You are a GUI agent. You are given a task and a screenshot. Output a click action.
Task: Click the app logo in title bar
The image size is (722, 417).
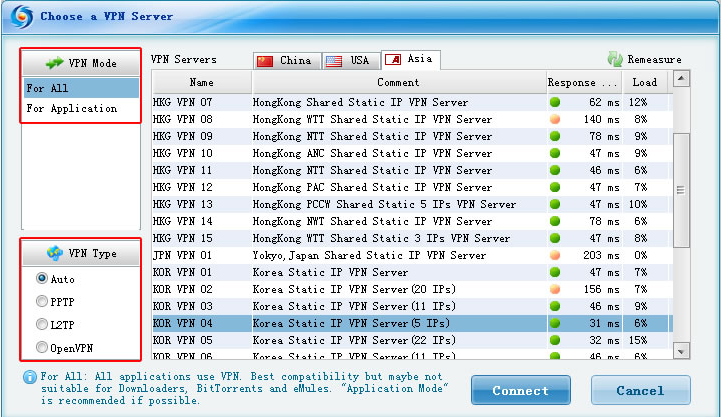click(x=22, y=17)
